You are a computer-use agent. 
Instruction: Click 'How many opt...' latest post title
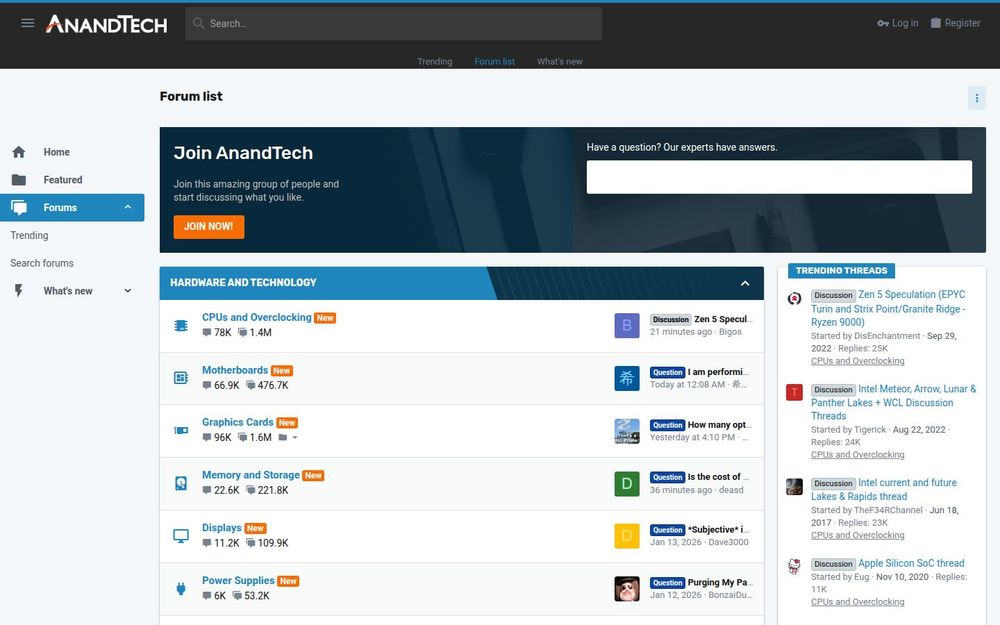[719, 425]
